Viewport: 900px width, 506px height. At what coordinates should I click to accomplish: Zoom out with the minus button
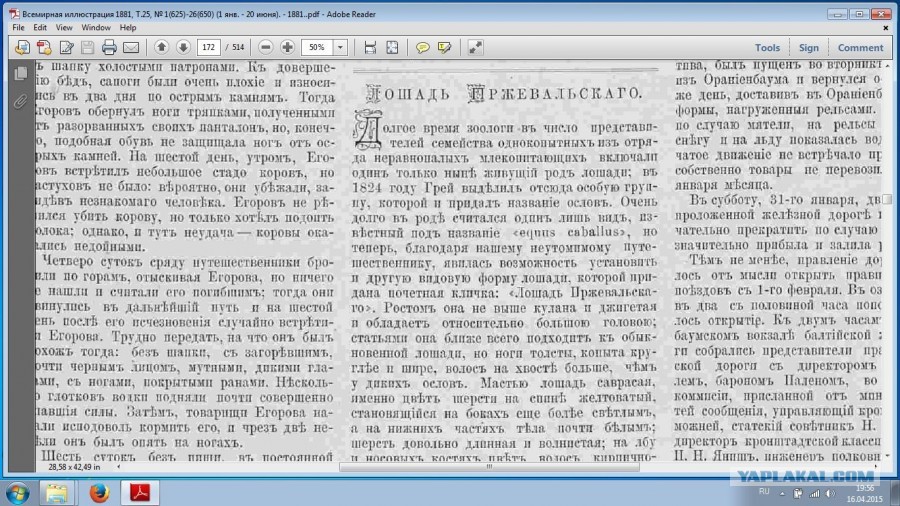pos(265,47)
